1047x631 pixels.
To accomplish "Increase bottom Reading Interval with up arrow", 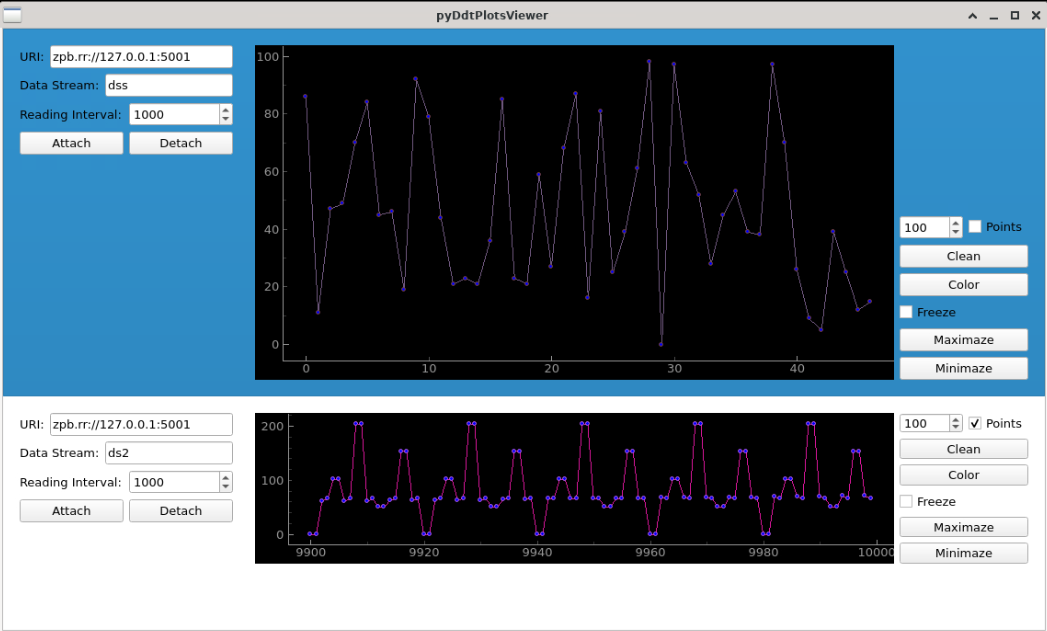I will [x=226, y=477].
